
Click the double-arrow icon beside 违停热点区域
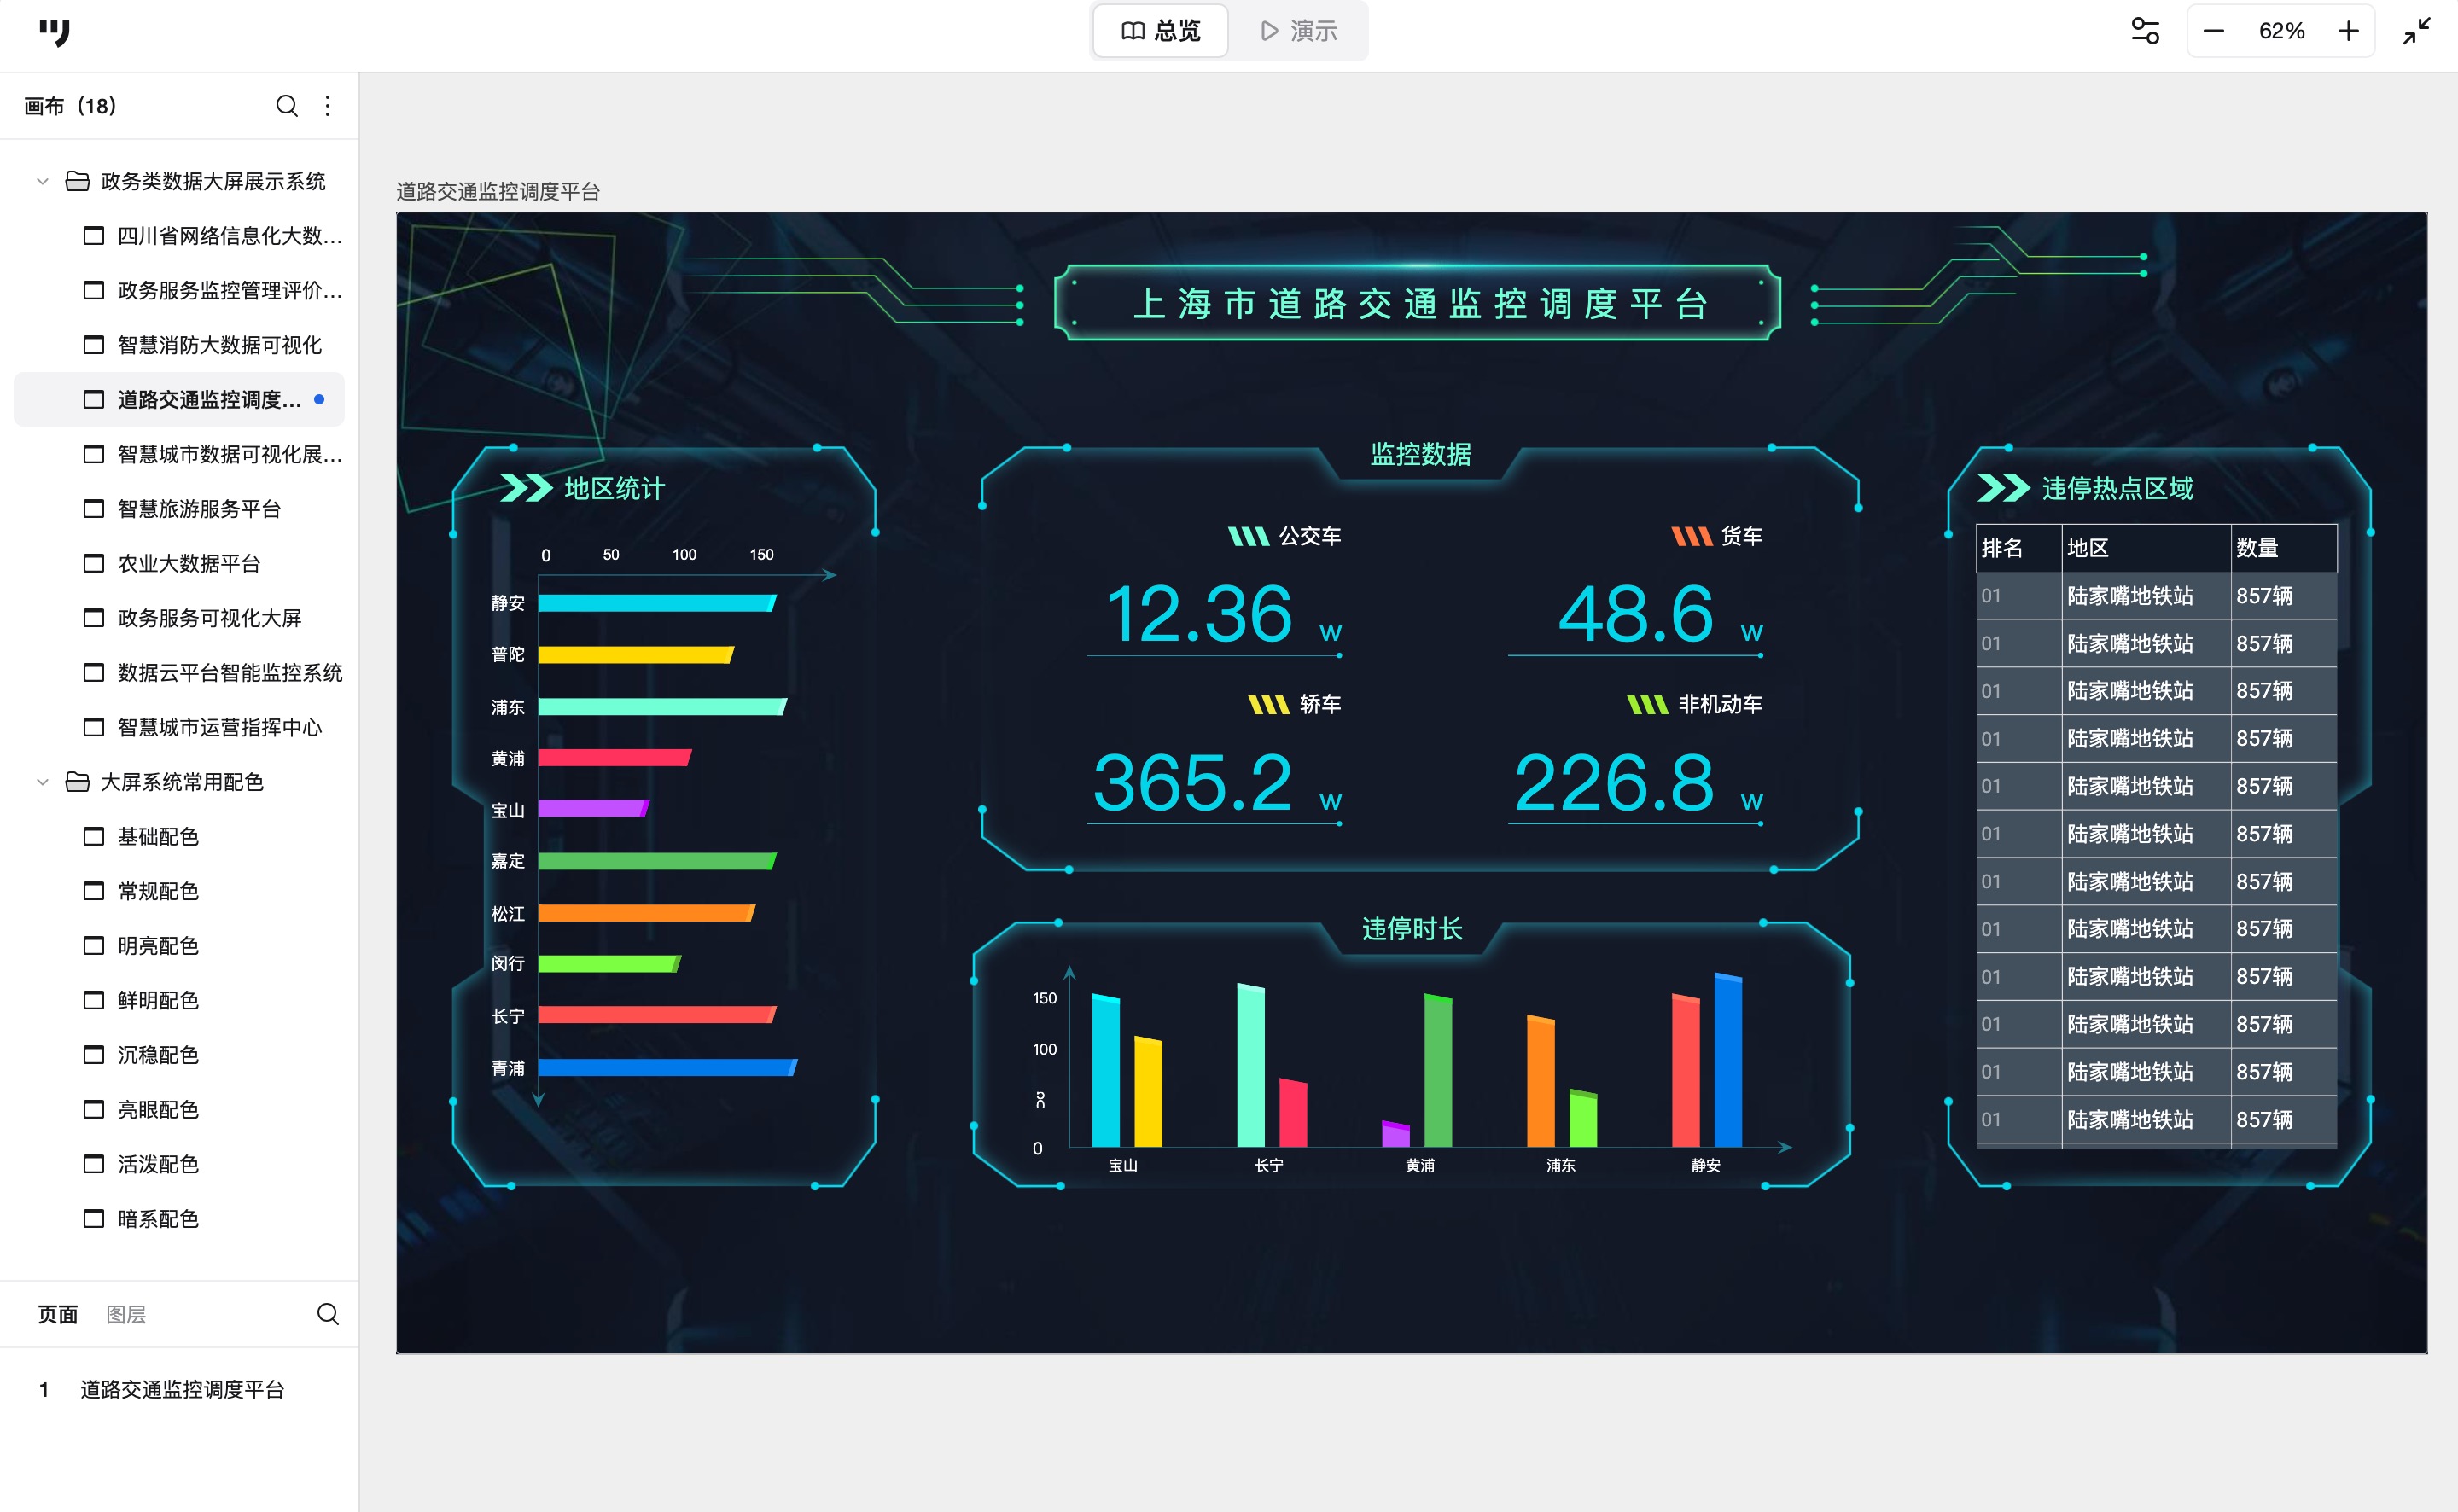tap(2003, 488)
